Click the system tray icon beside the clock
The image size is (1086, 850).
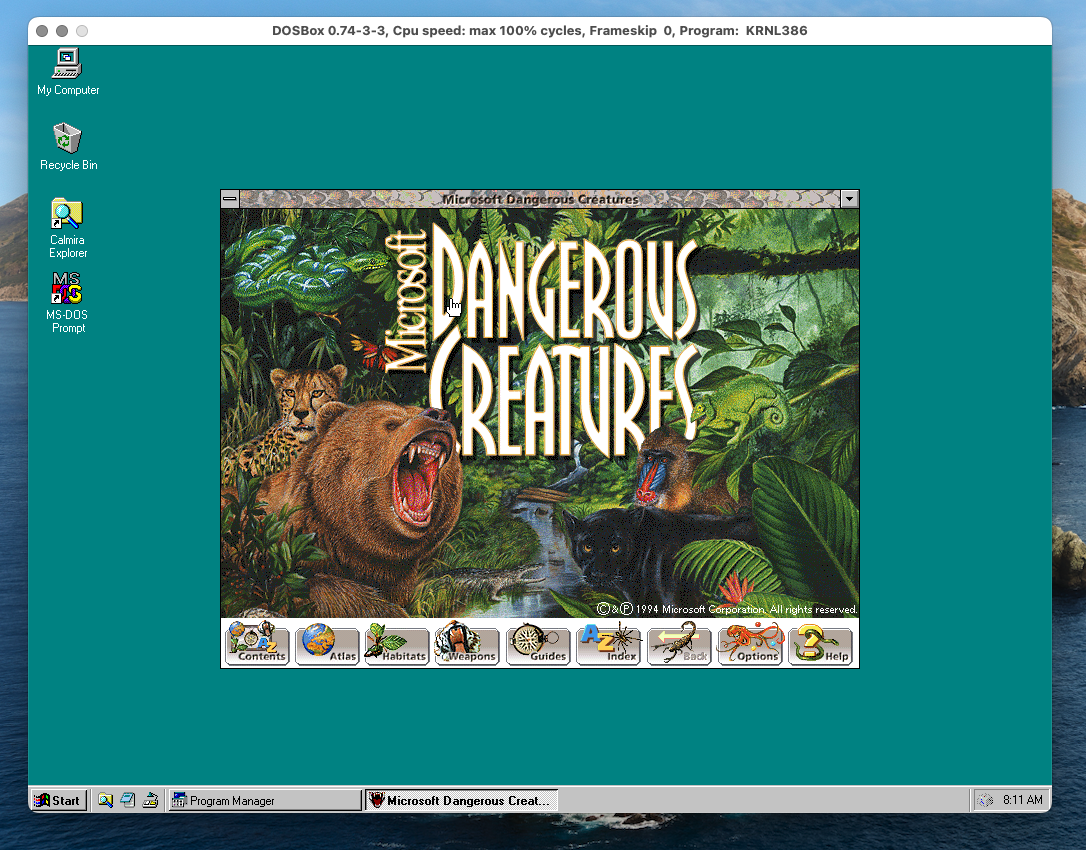pyautogui.click(x=984, y=801)
